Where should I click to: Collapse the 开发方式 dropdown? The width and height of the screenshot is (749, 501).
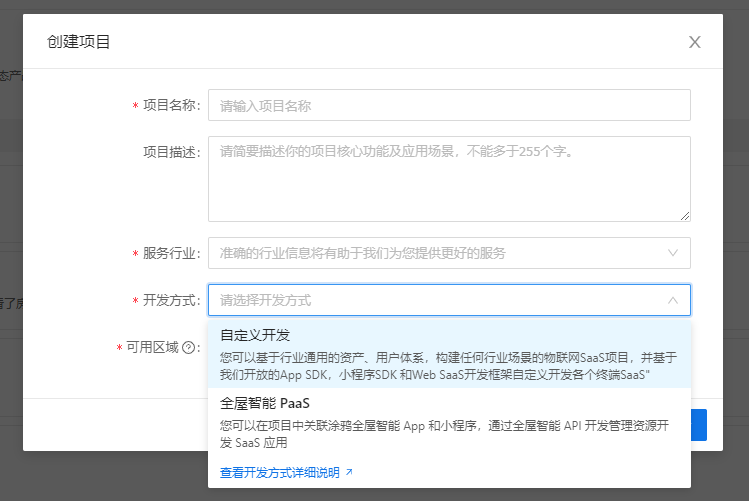[x=449, y=300]
